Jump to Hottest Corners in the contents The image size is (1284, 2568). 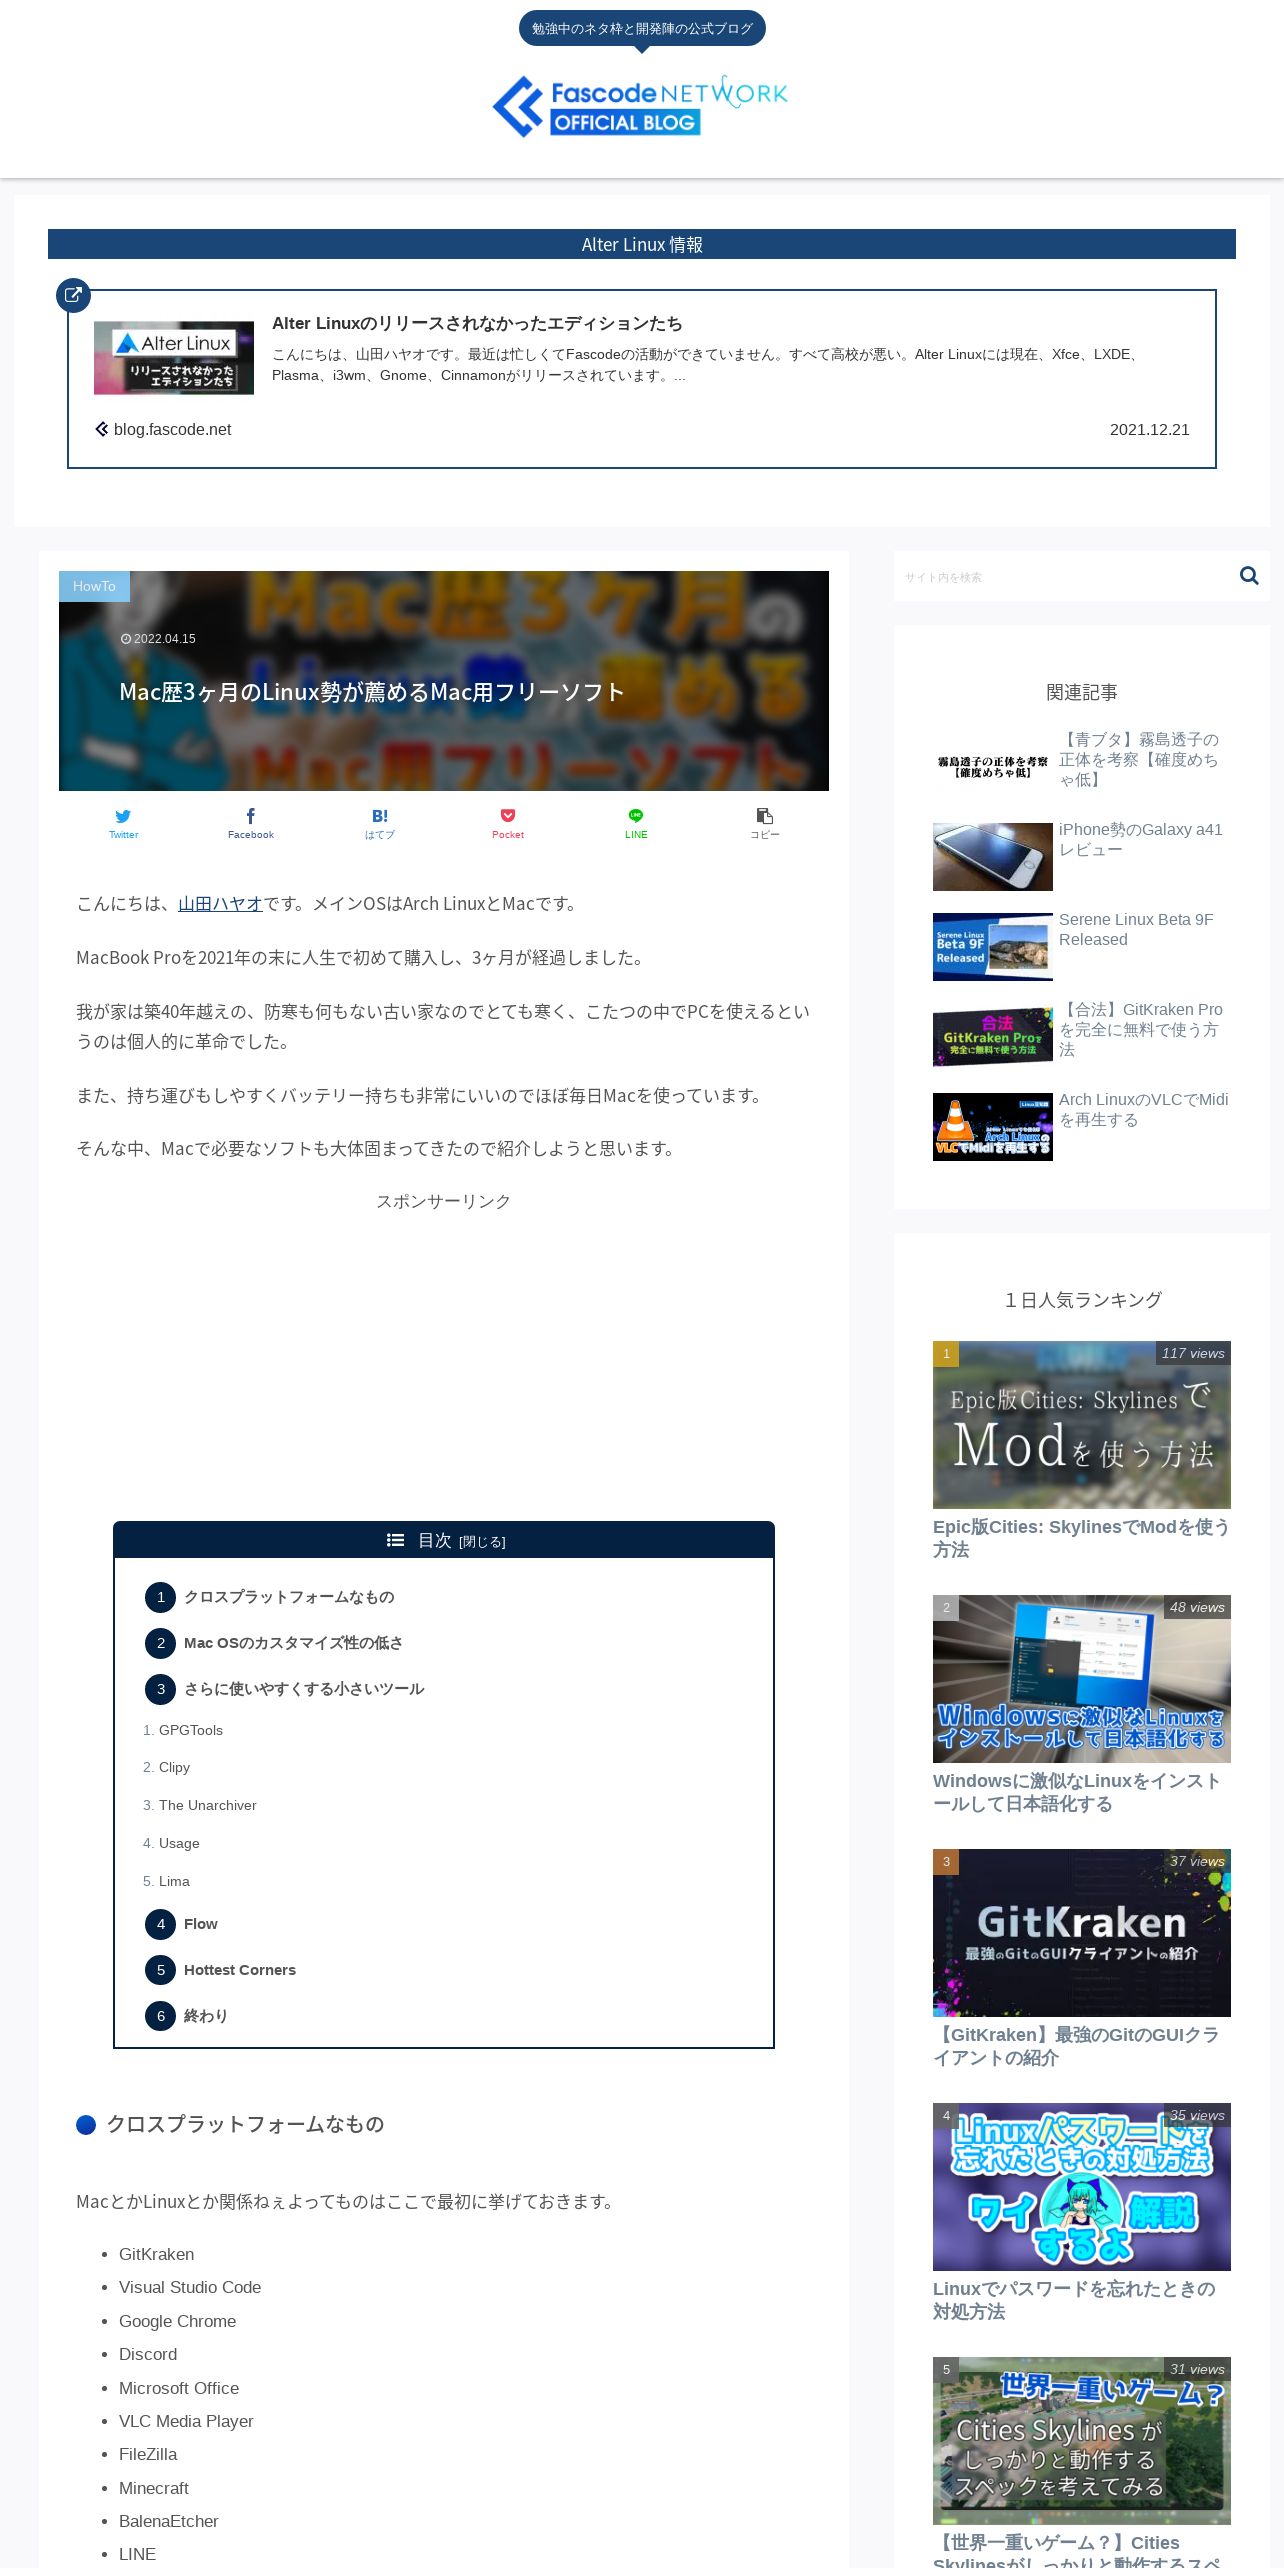coord(240,1970)
